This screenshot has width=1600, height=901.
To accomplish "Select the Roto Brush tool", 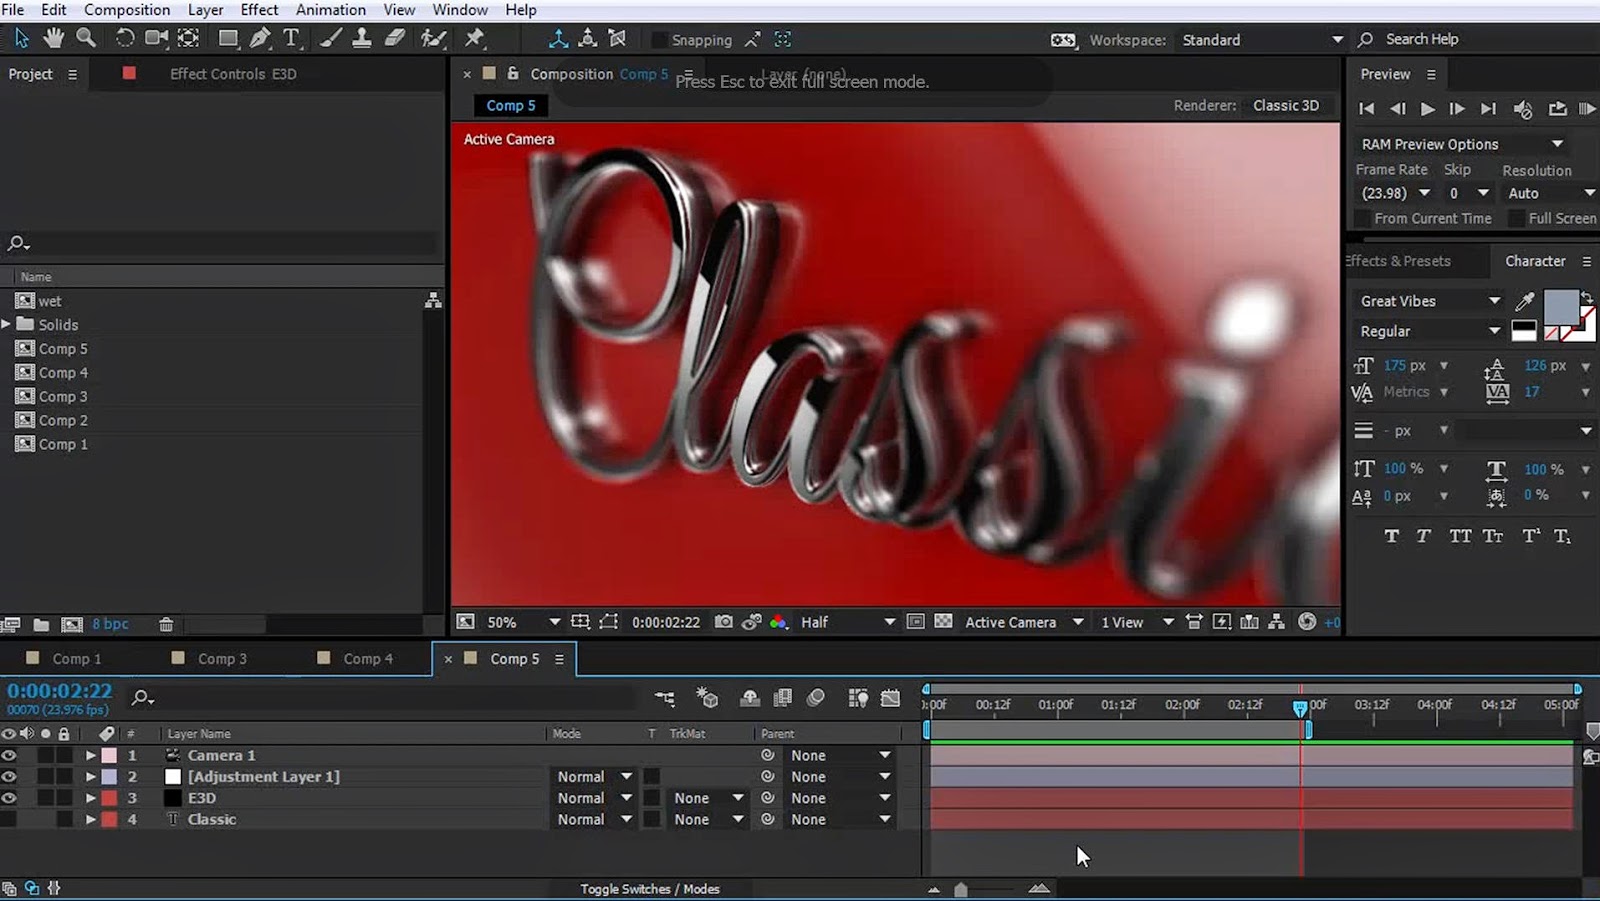I will [434, 38].
